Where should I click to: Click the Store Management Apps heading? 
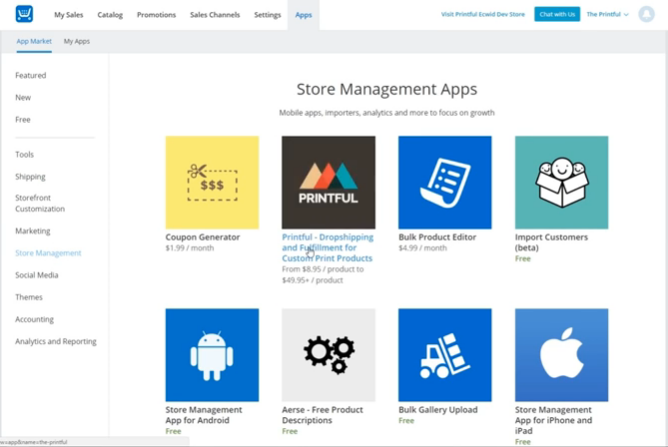click(387, 89)
